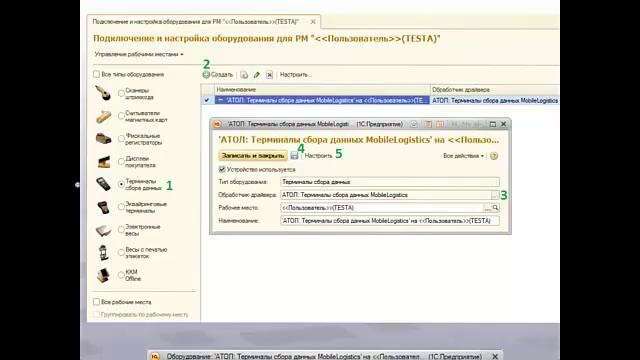Select Считыватели магнитных карт radio button
The image size is (640, 360).
pos(121,116)
